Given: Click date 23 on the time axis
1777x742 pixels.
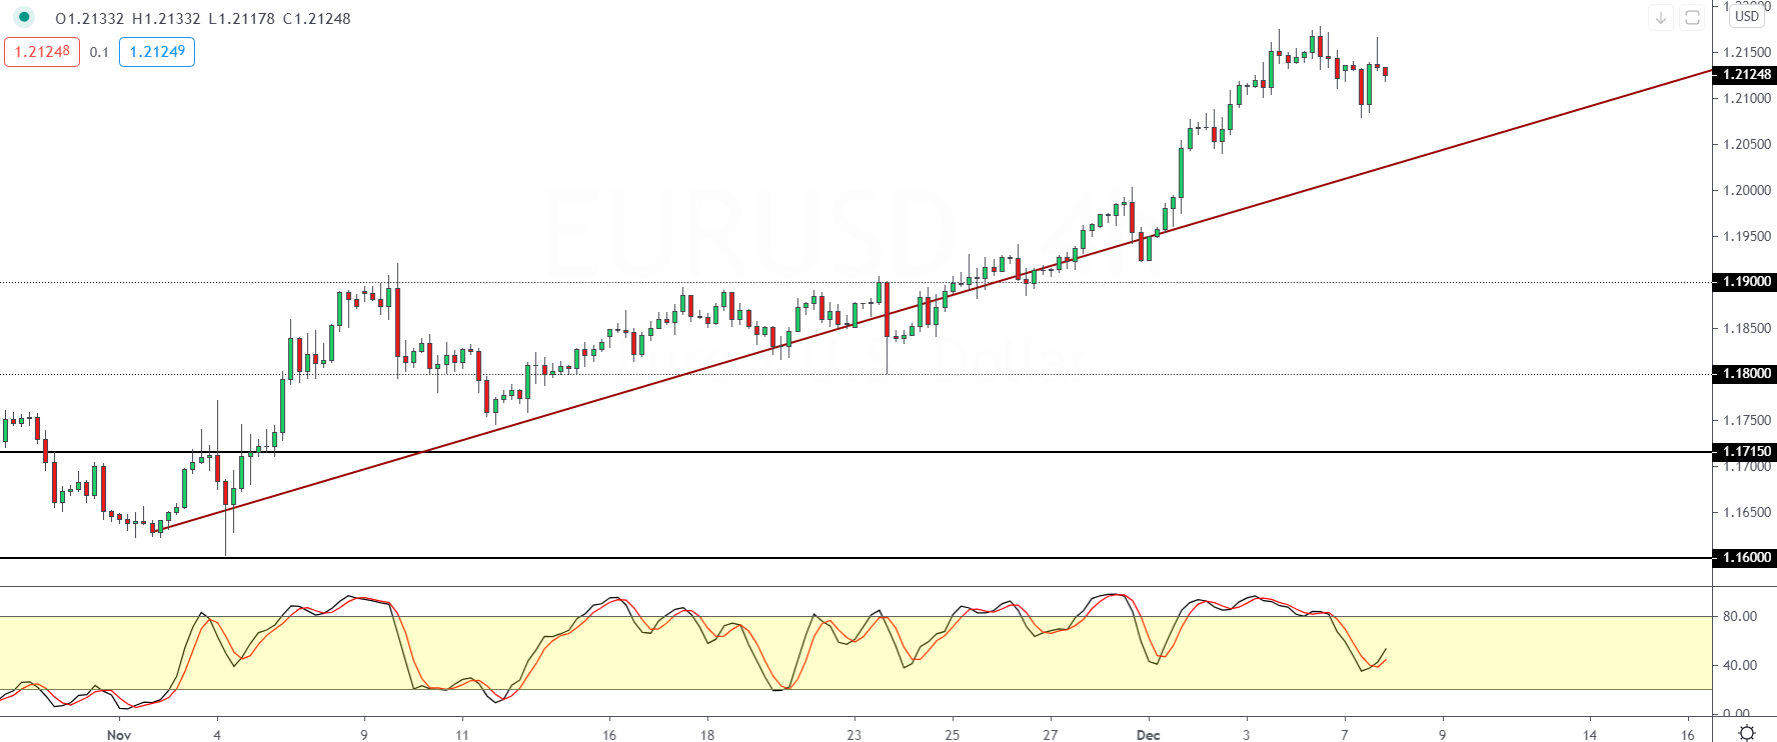Looking at the screenshot, I should point(854,735).
